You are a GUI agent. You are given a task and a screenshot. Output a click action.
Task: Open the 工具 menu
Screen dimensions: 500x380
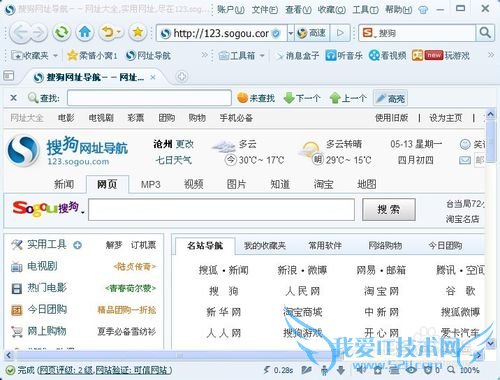[x=365, y=10]
